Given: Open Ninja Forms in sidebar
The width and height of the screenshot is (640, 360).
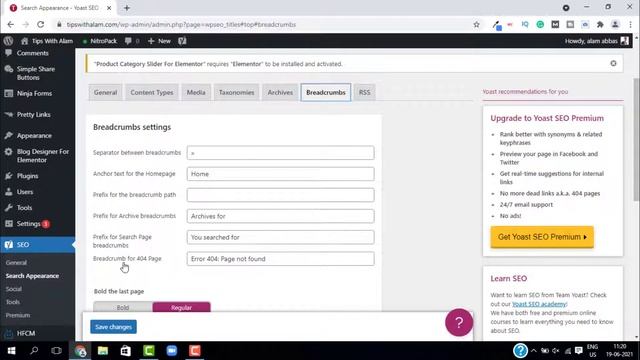Looking at the screenshot, I should pos(34,93).
